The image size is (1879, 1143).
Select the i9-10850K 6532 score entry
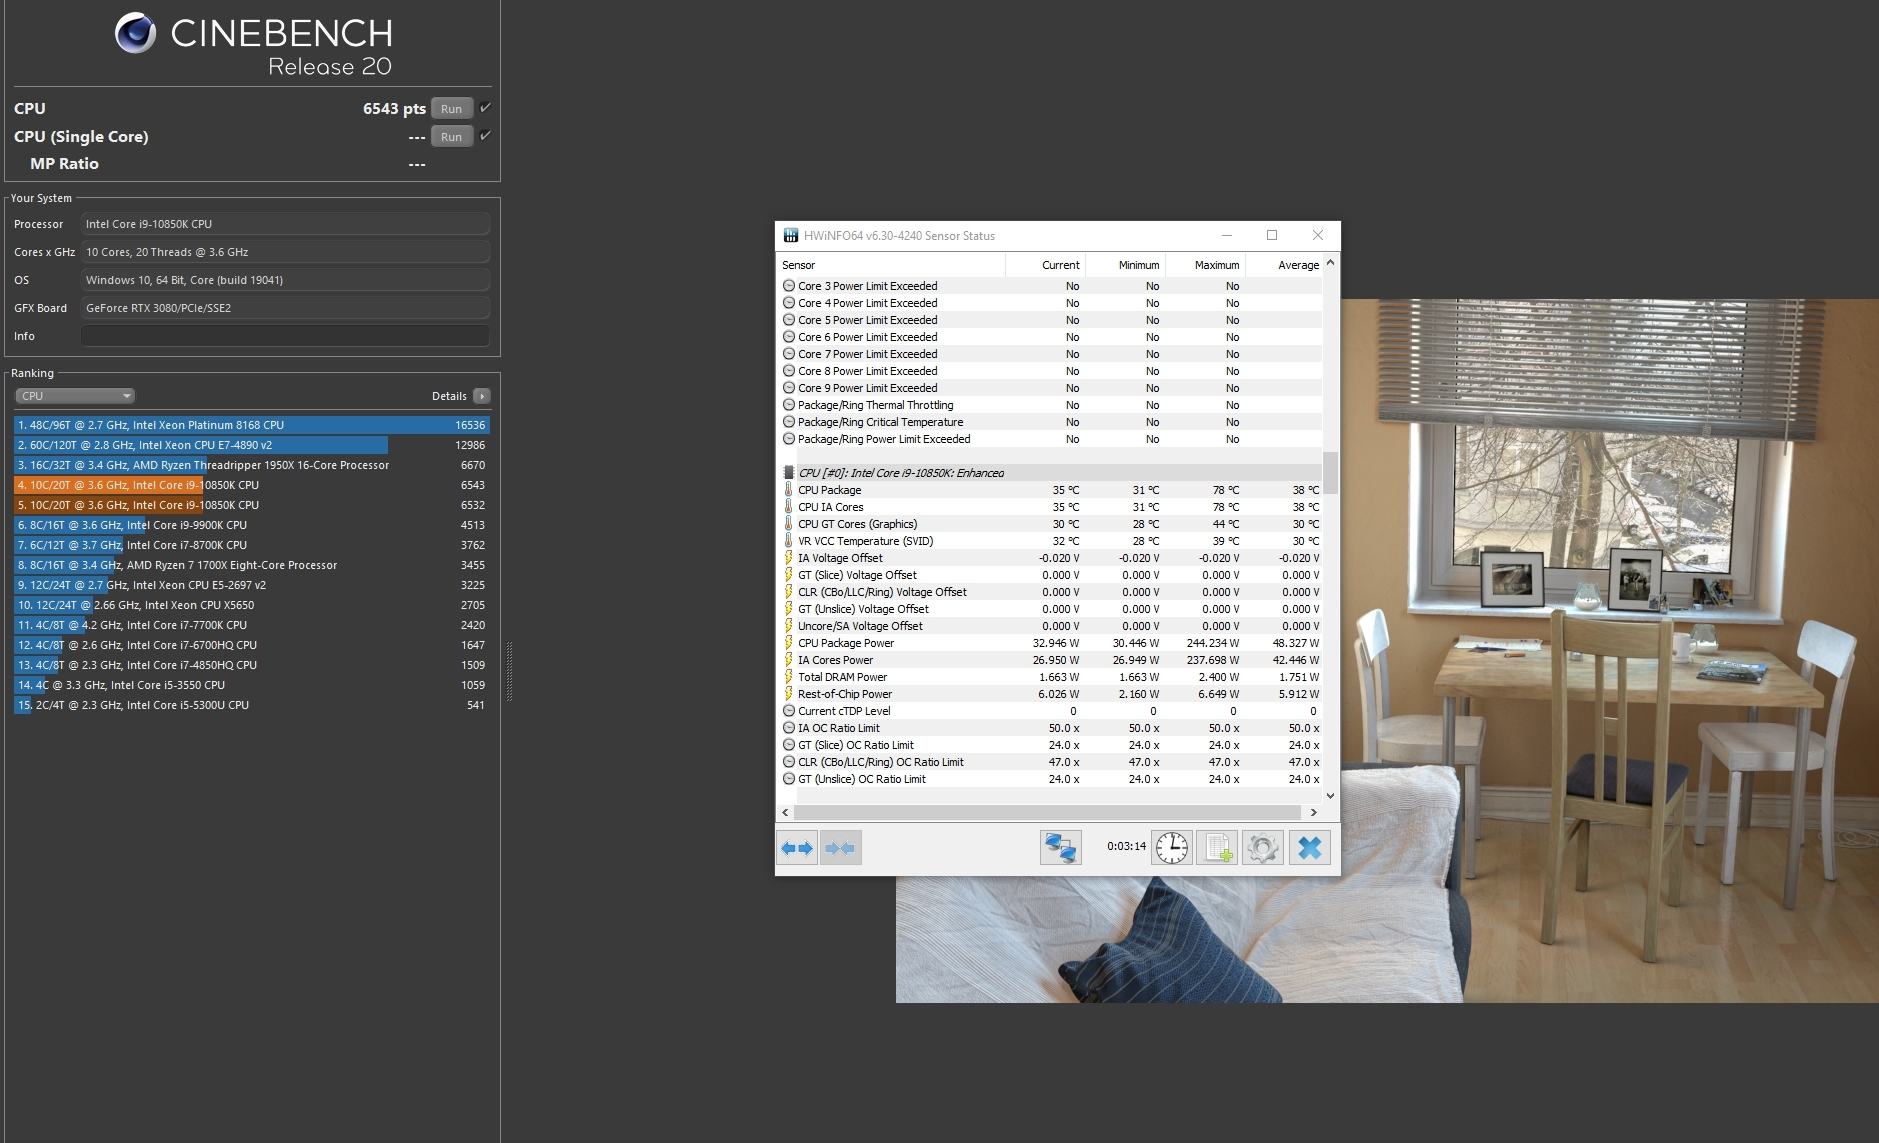pos(252,505)
